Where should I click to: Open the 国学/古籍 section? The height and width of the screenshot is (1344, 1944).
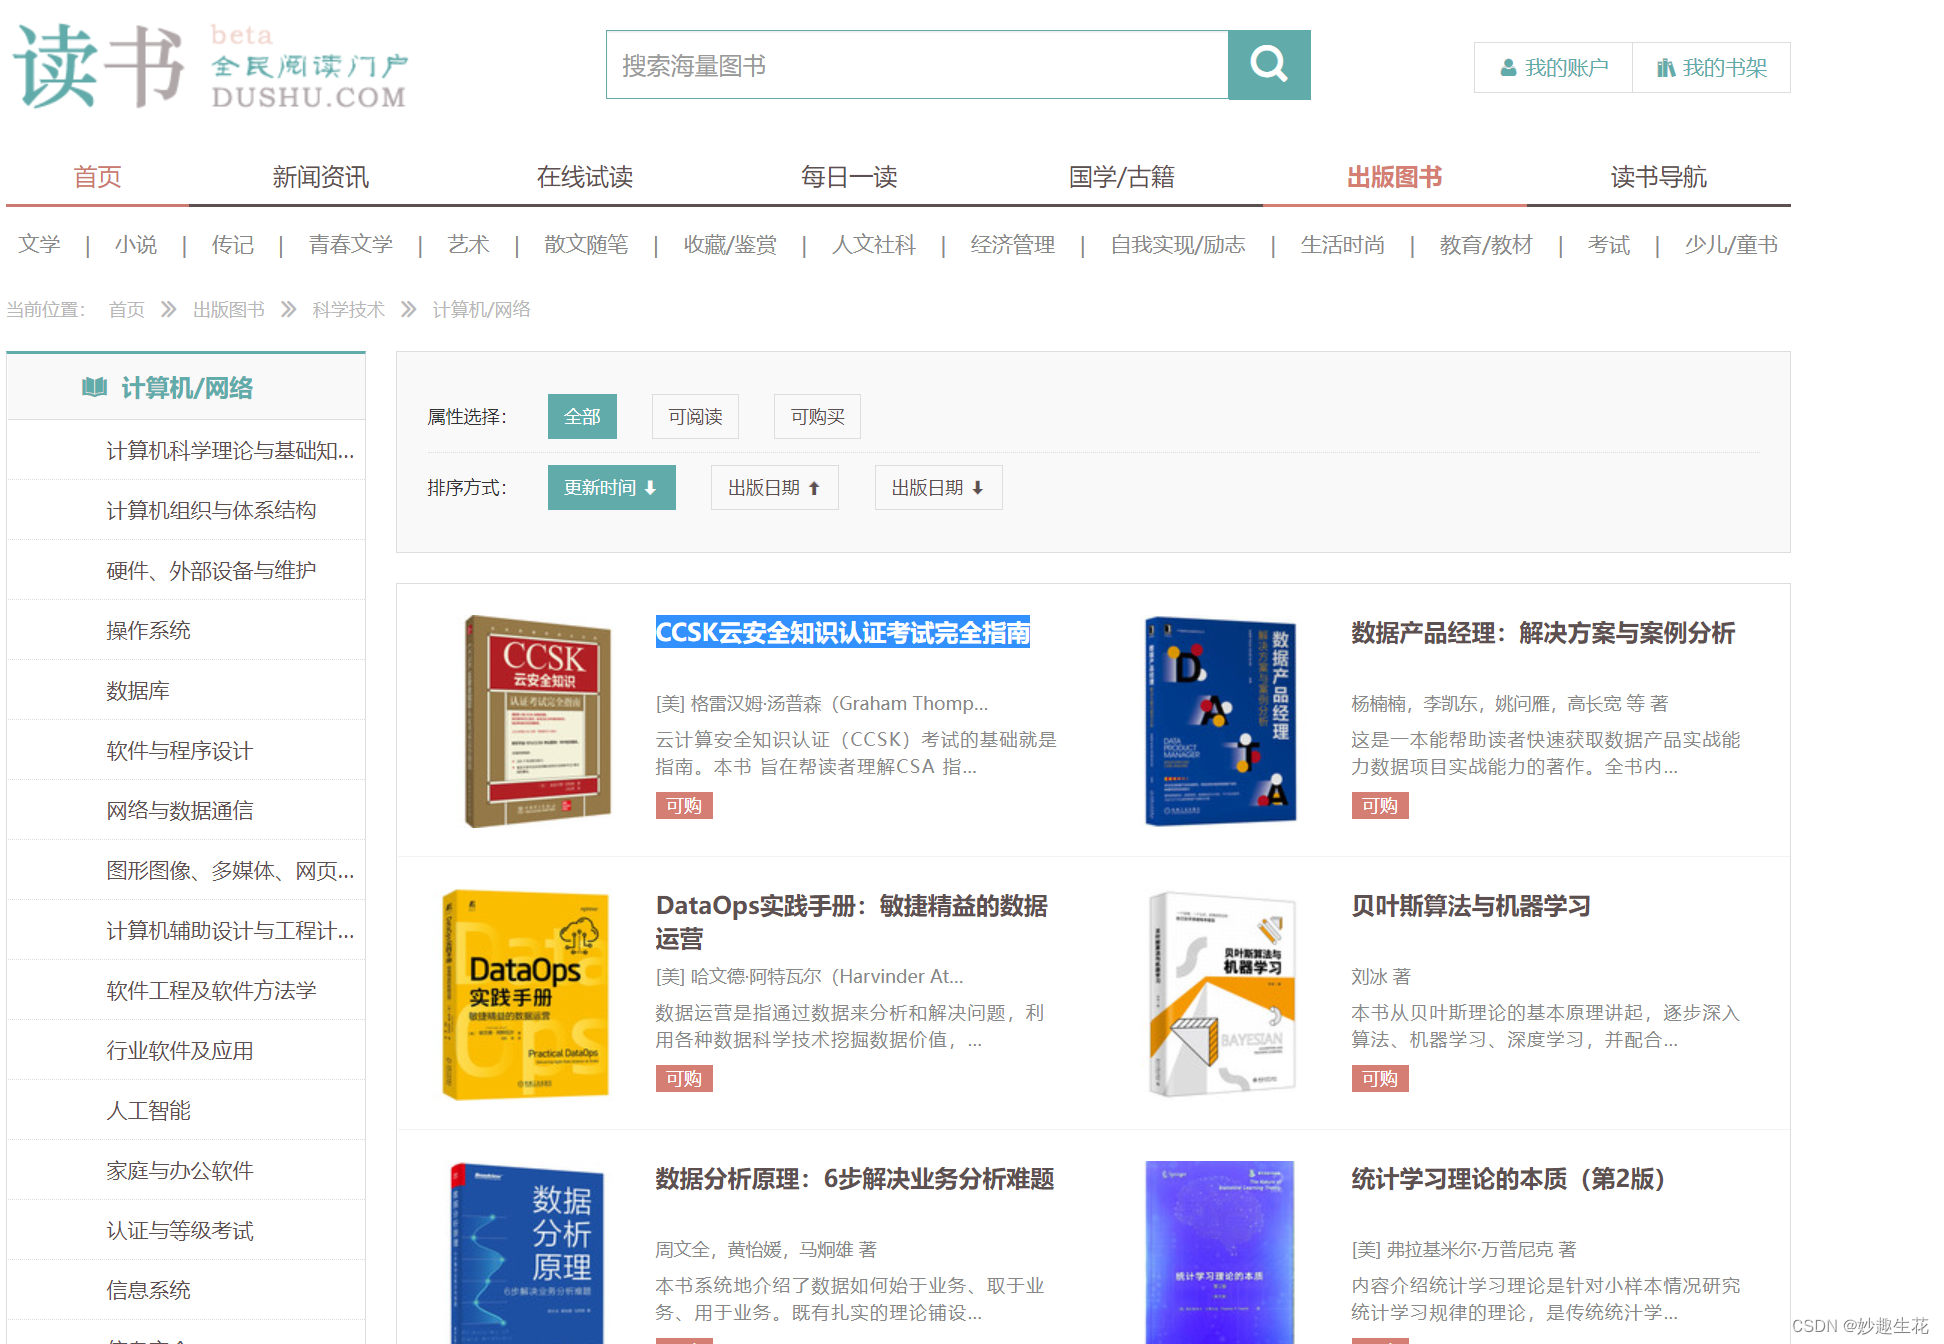[1122, 177]
